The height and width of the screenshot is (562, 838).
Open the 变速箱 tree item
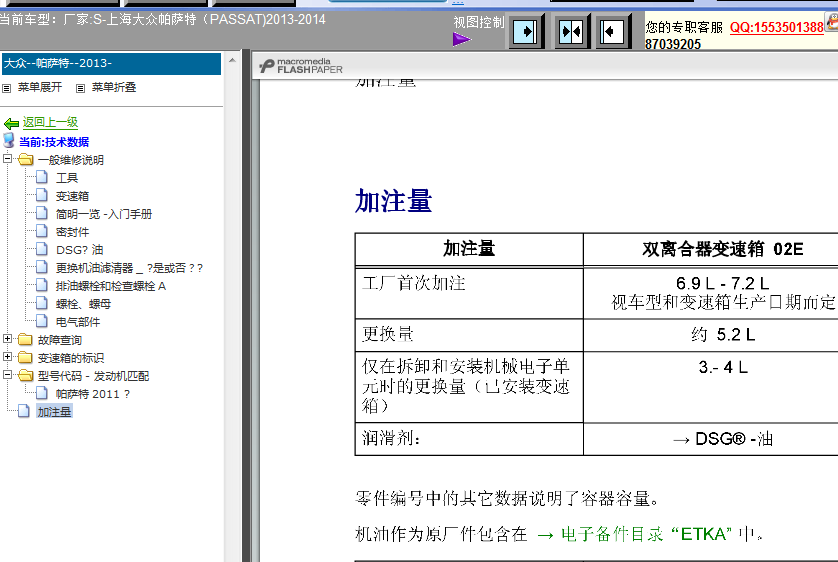point(72,196)
